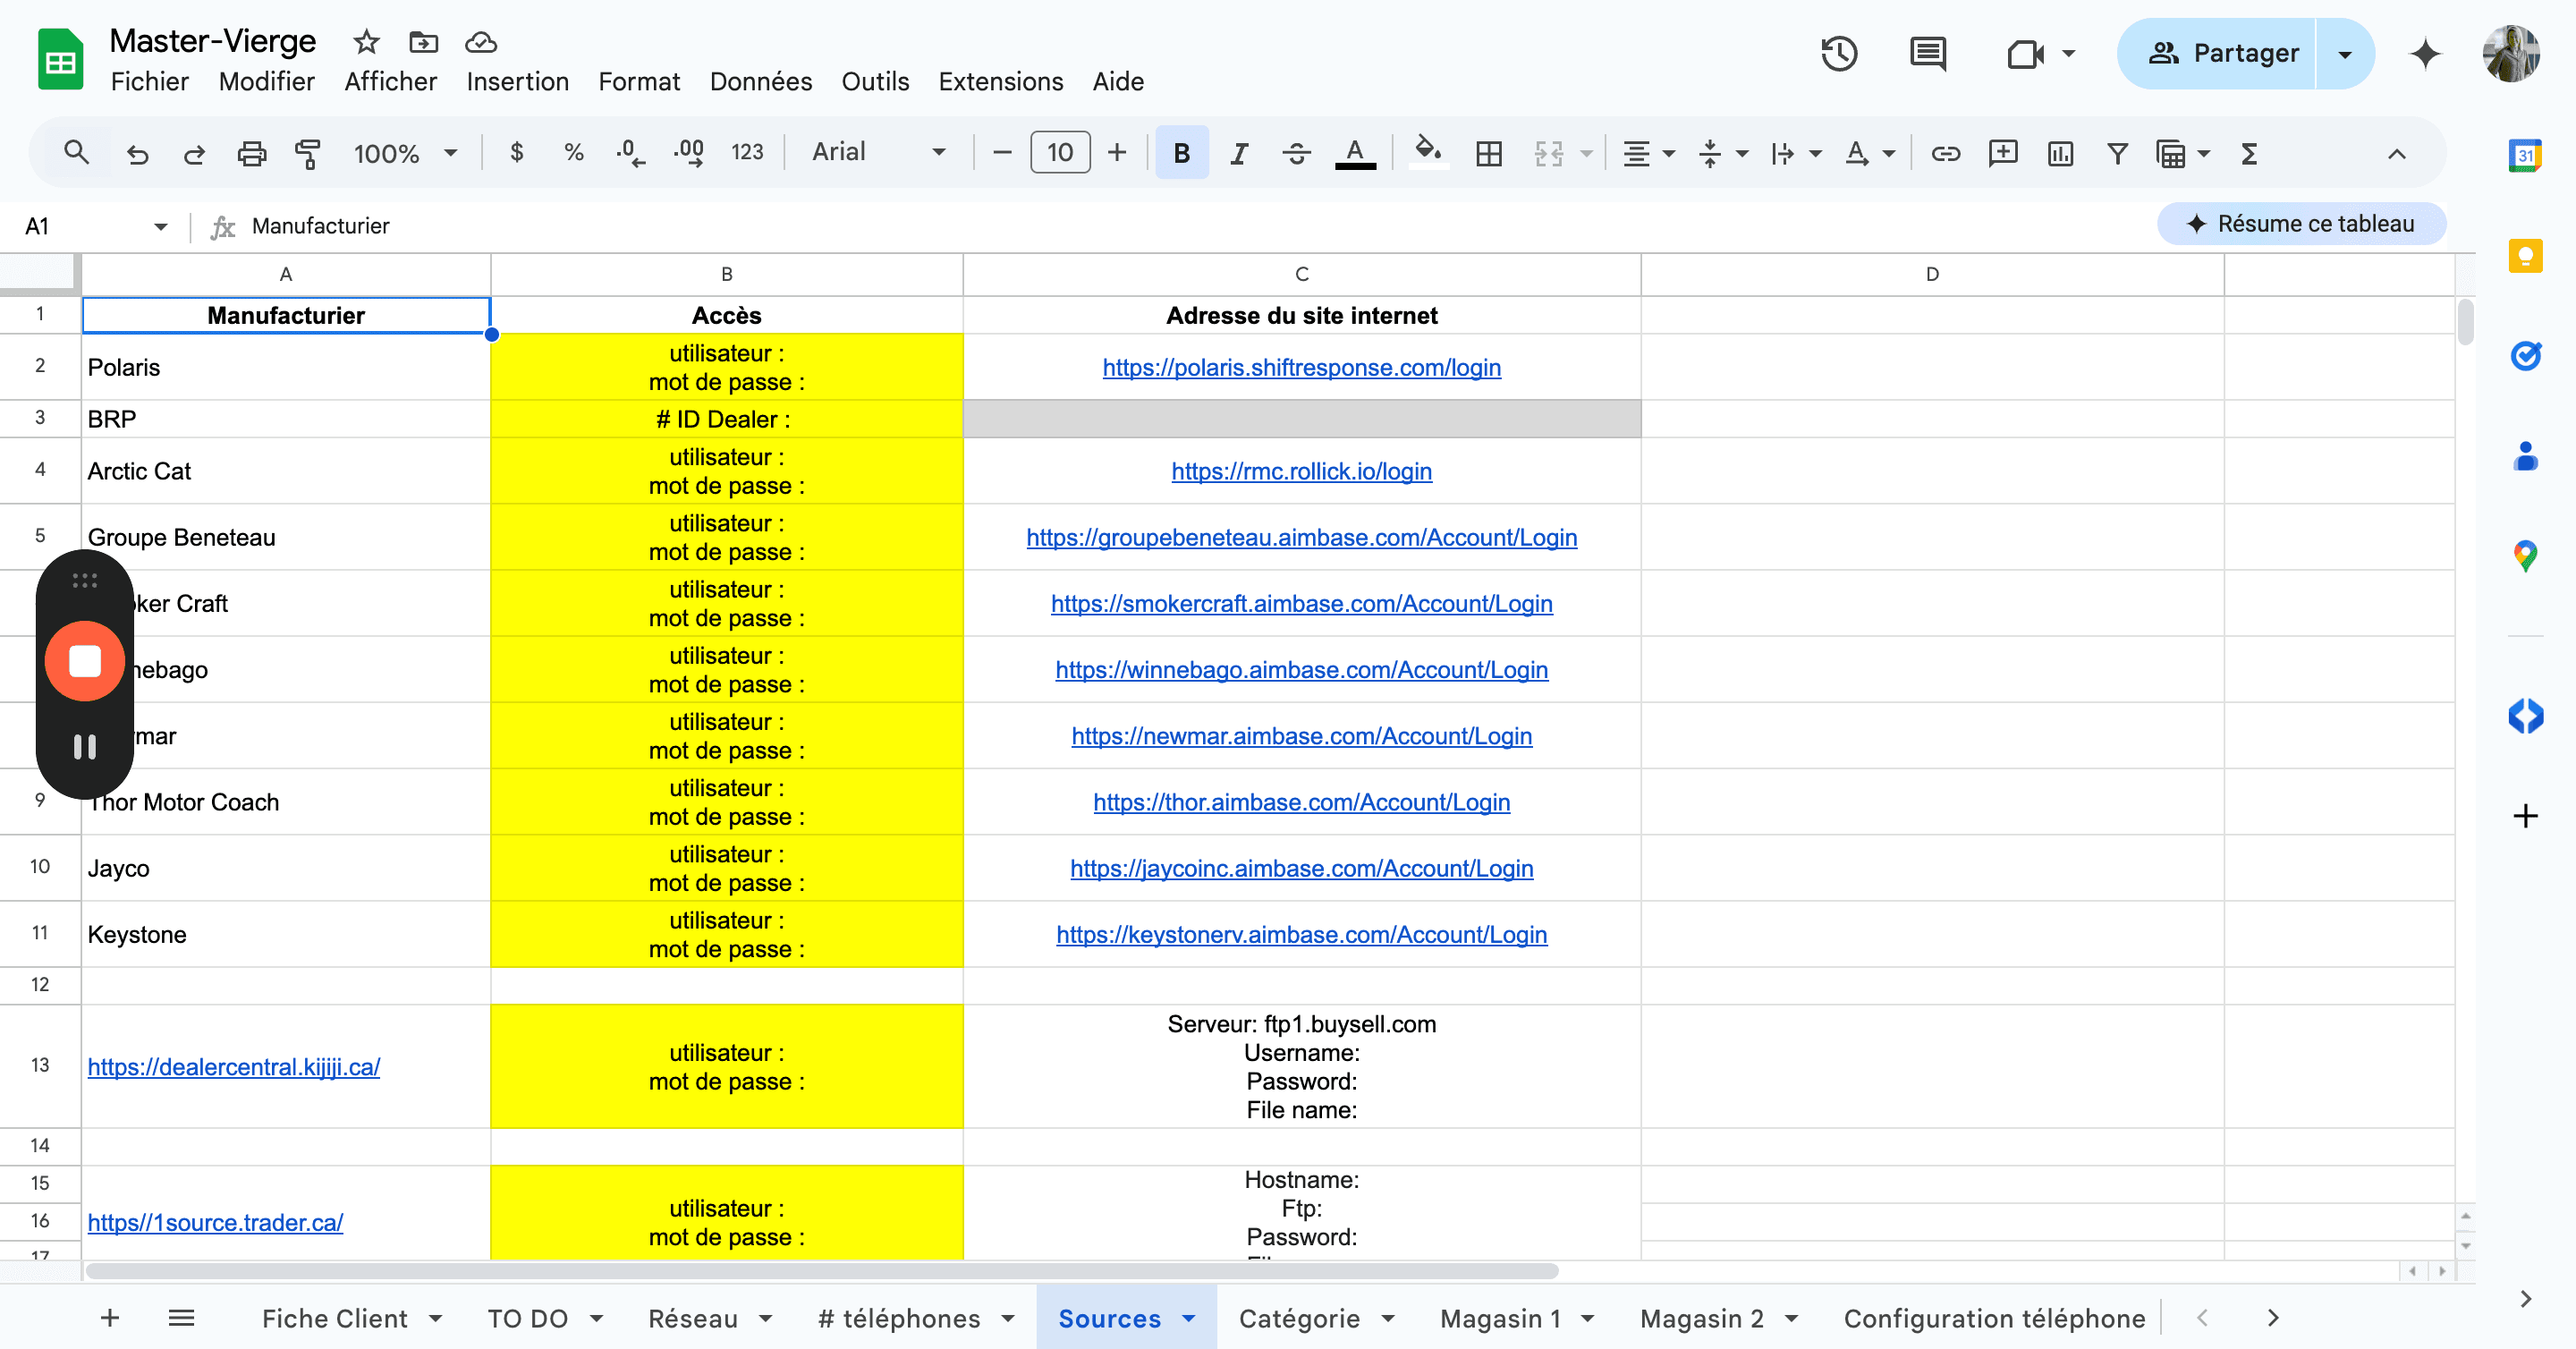
Task: Toggle strikethrough formatting
Action: click(x=1296, y=153)
